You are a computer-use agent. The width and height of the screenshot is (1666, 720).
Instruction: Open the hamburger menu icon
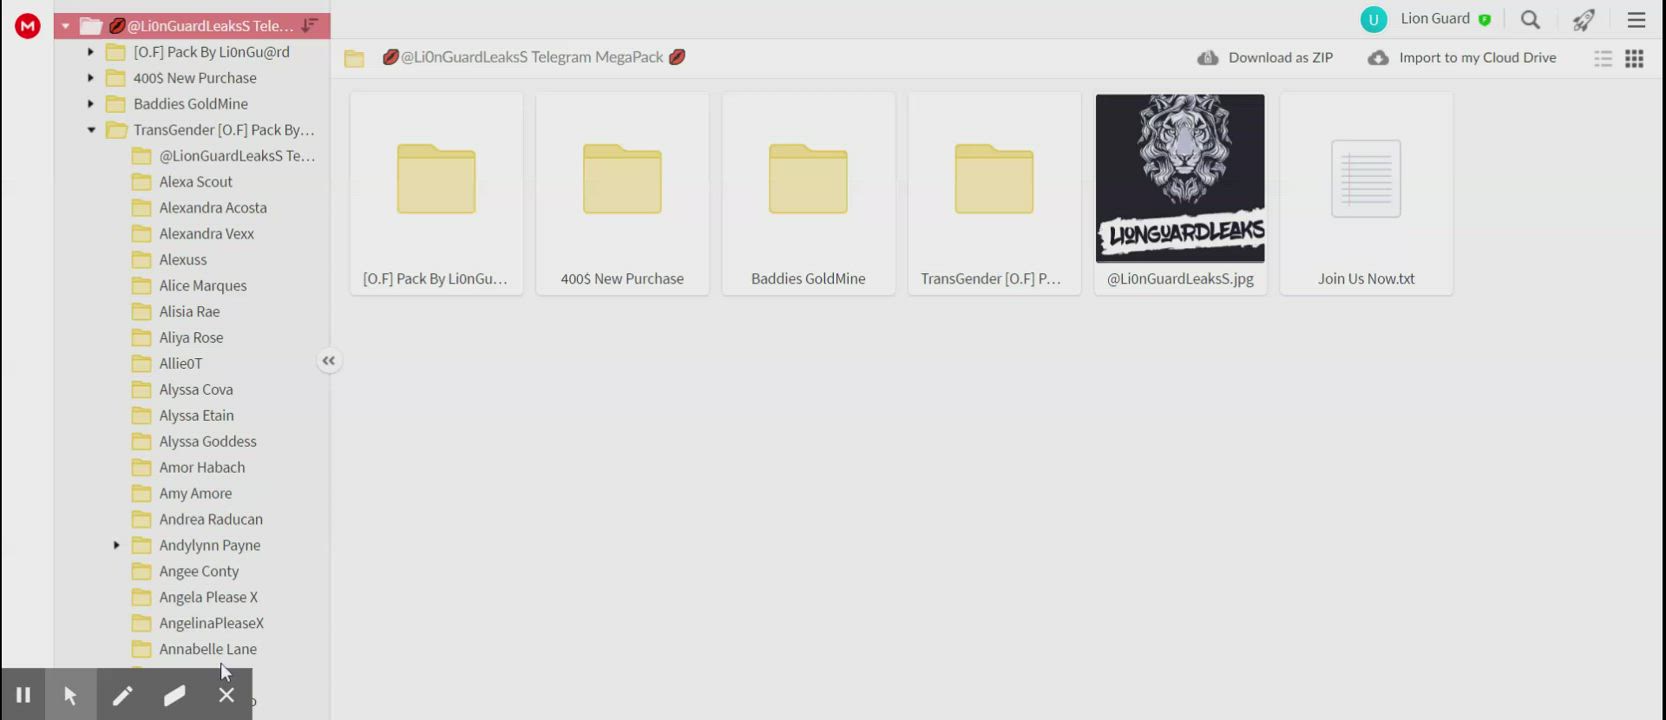[x=1636, y=19]
